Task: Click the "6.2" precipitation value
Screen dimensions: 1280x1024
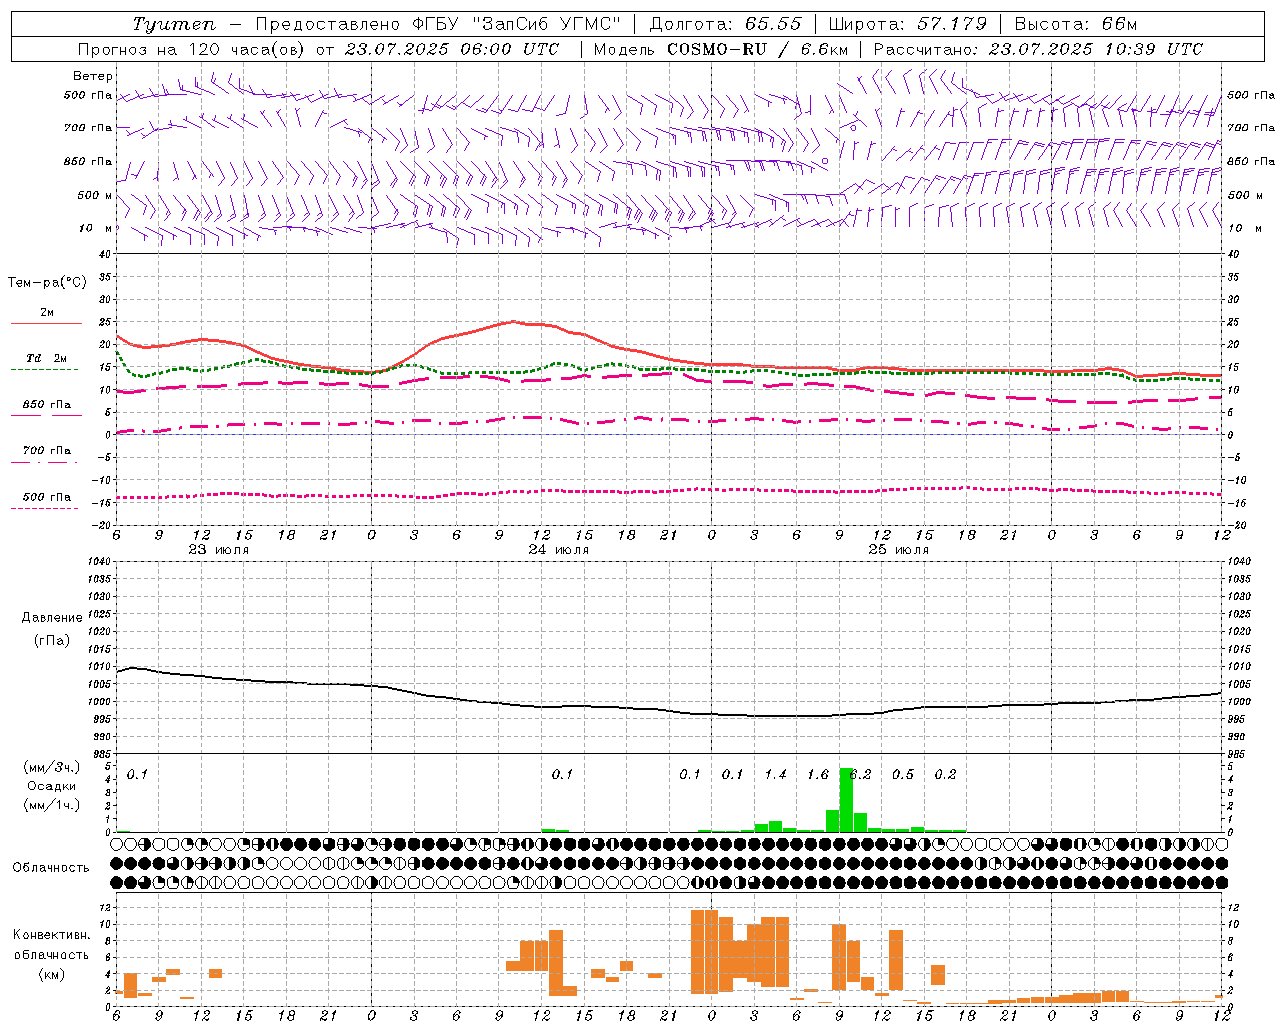Action: (x=861, y=774)
